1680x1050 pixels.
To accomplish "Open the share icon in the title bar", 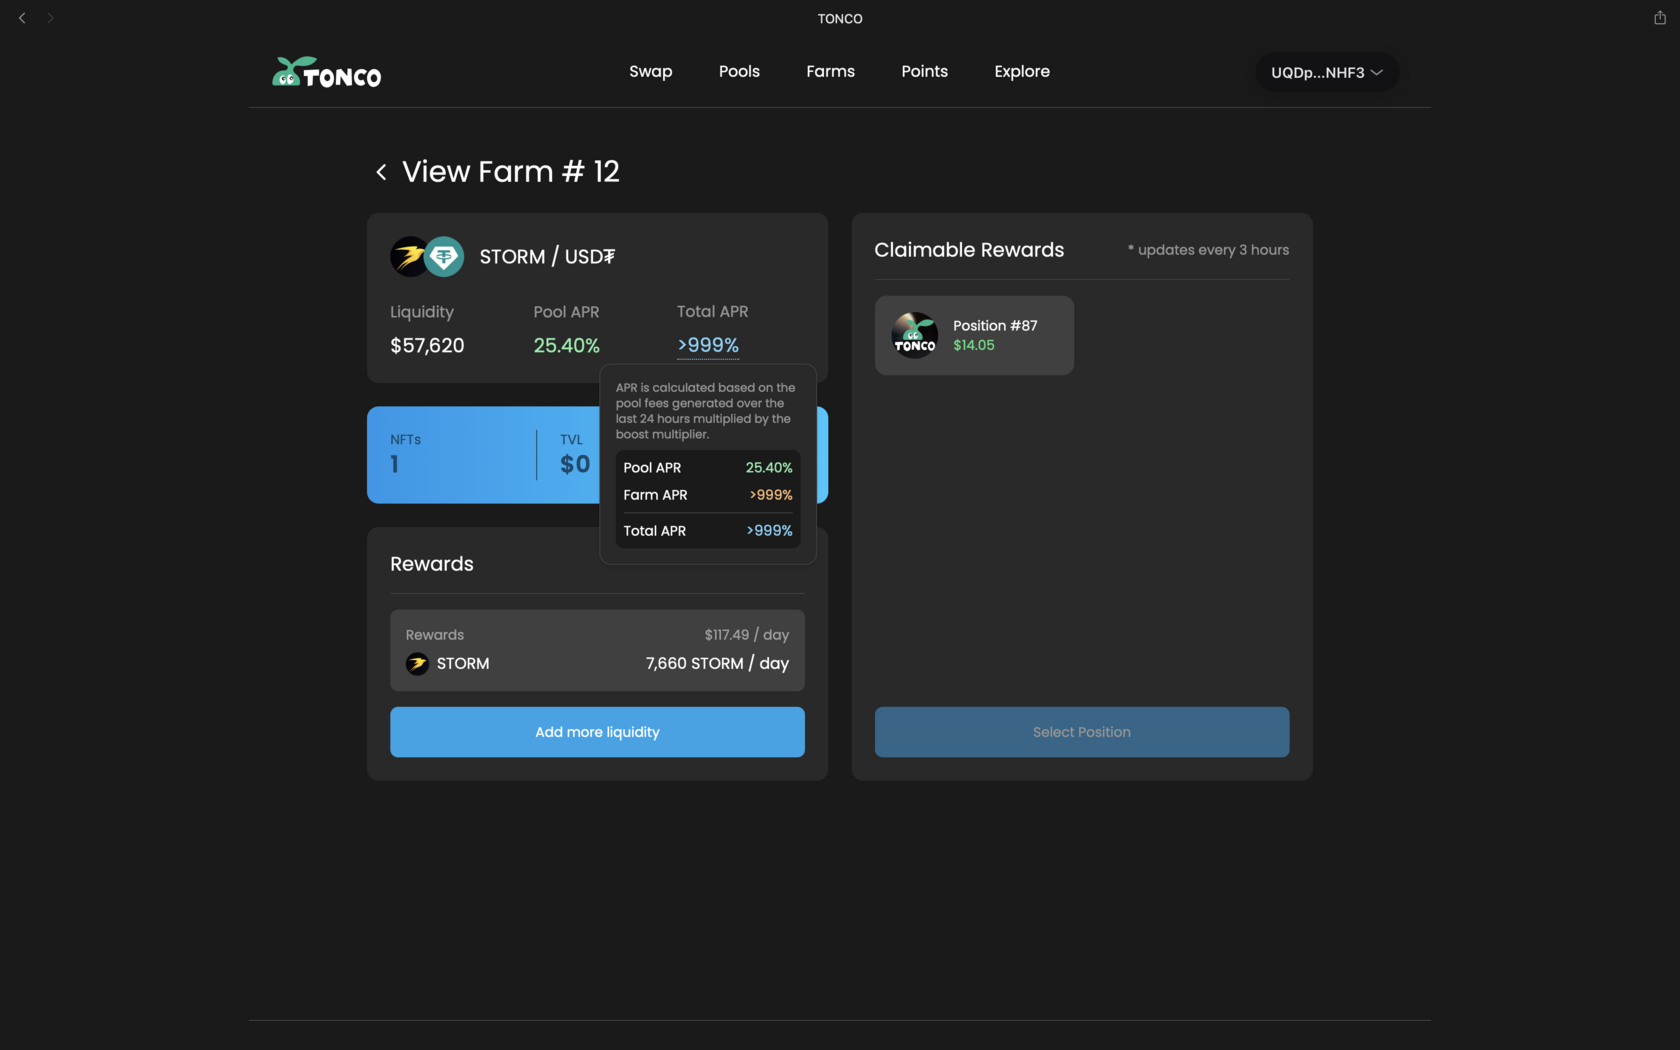I will 1660,18.
